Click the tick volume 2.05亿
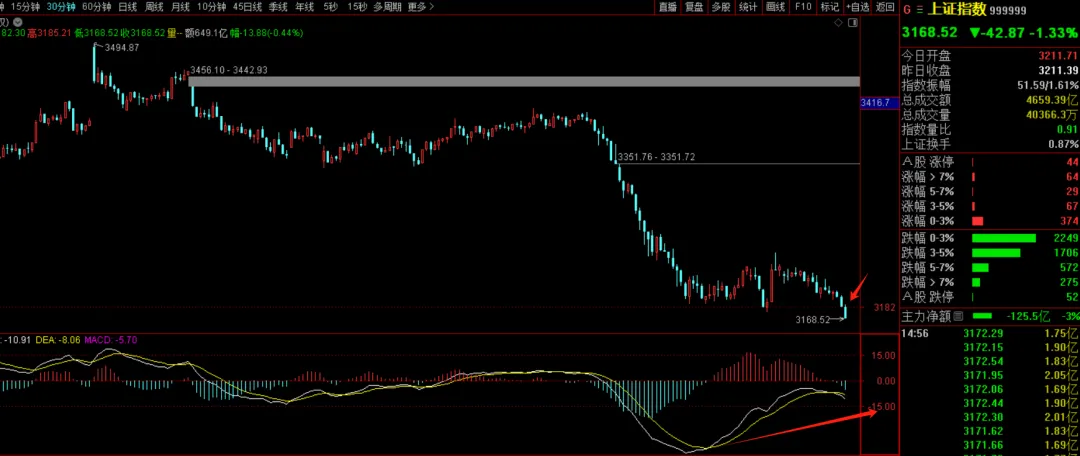 tap(1062, 375)
